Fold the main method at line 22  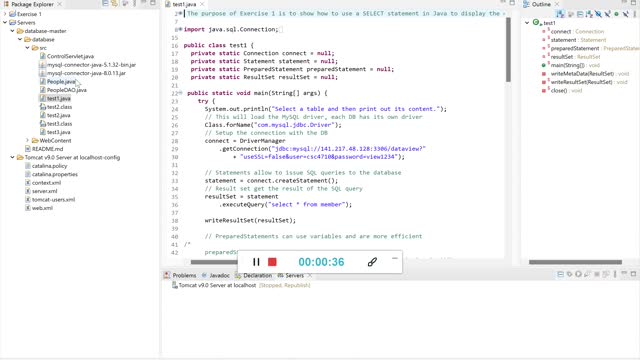180,93
